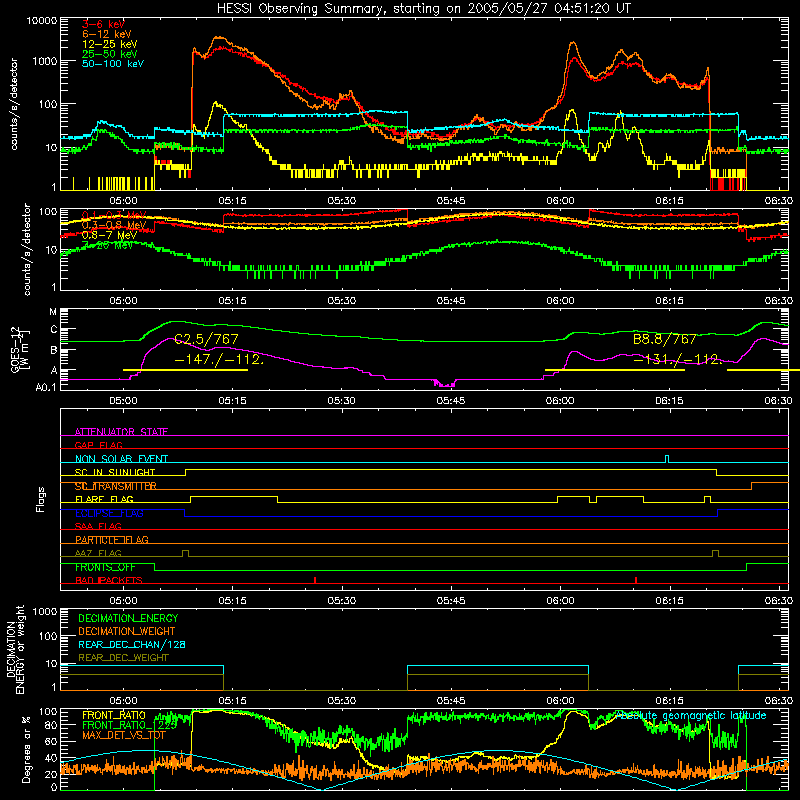Click the green FRONT_RATIO_1225 legend label
The height and width of the screenshot is (800, 800).
pyautogui.click(x=130, y=725)
